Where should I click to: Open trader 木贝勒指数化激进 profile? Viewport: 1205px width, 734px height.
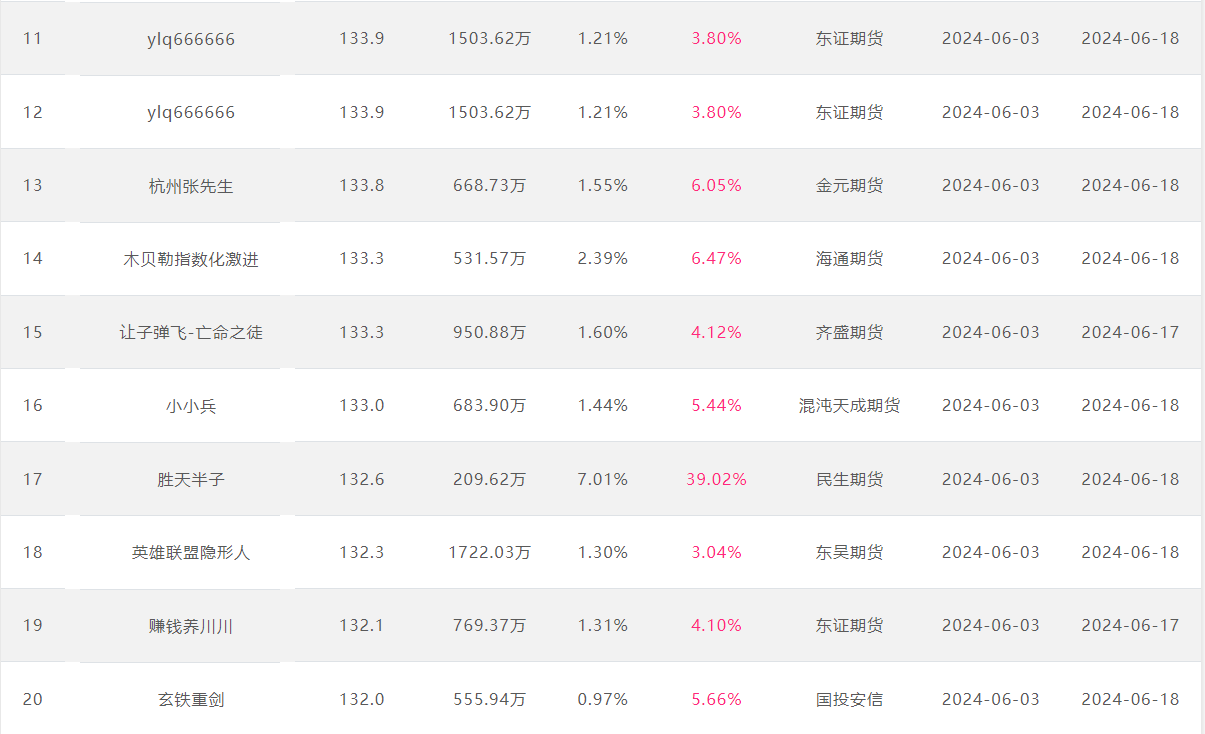(x=191, y=259)
